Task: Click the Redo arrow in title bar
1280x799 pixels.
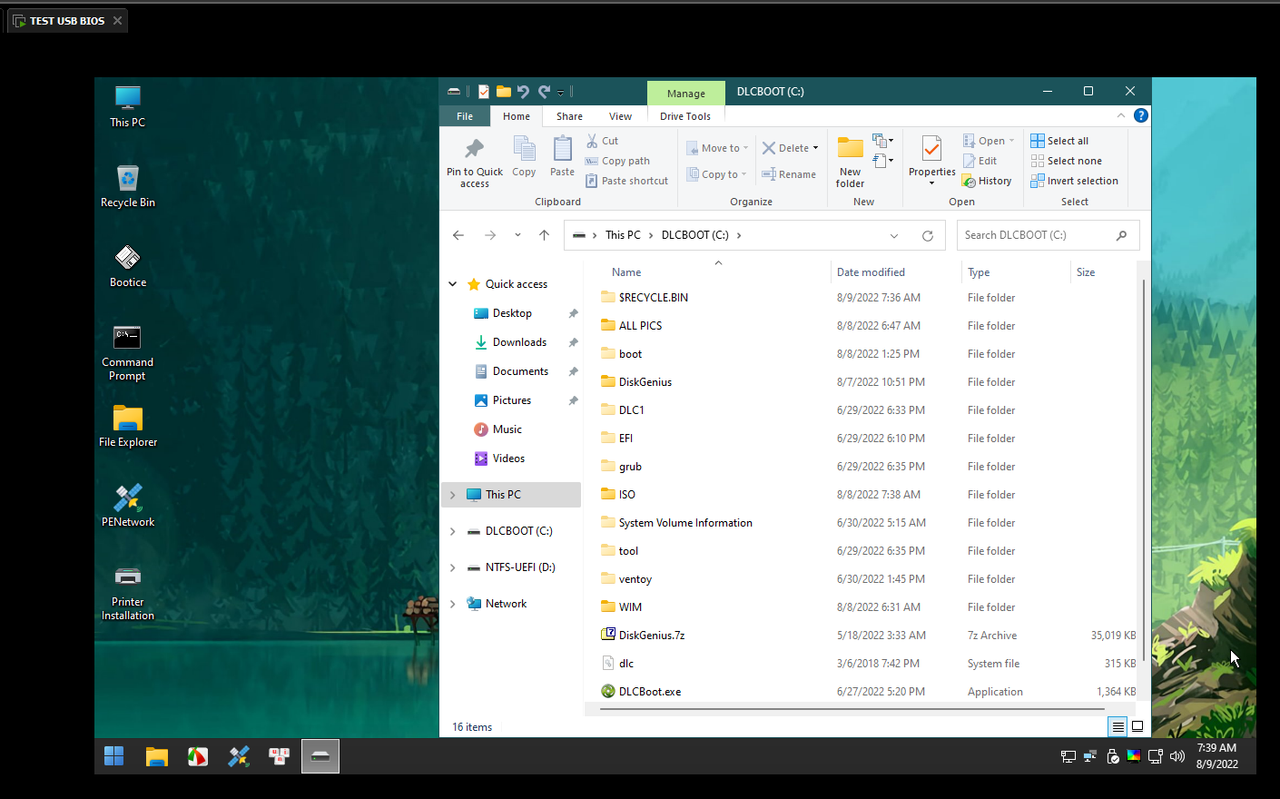Action: point(544,91)
